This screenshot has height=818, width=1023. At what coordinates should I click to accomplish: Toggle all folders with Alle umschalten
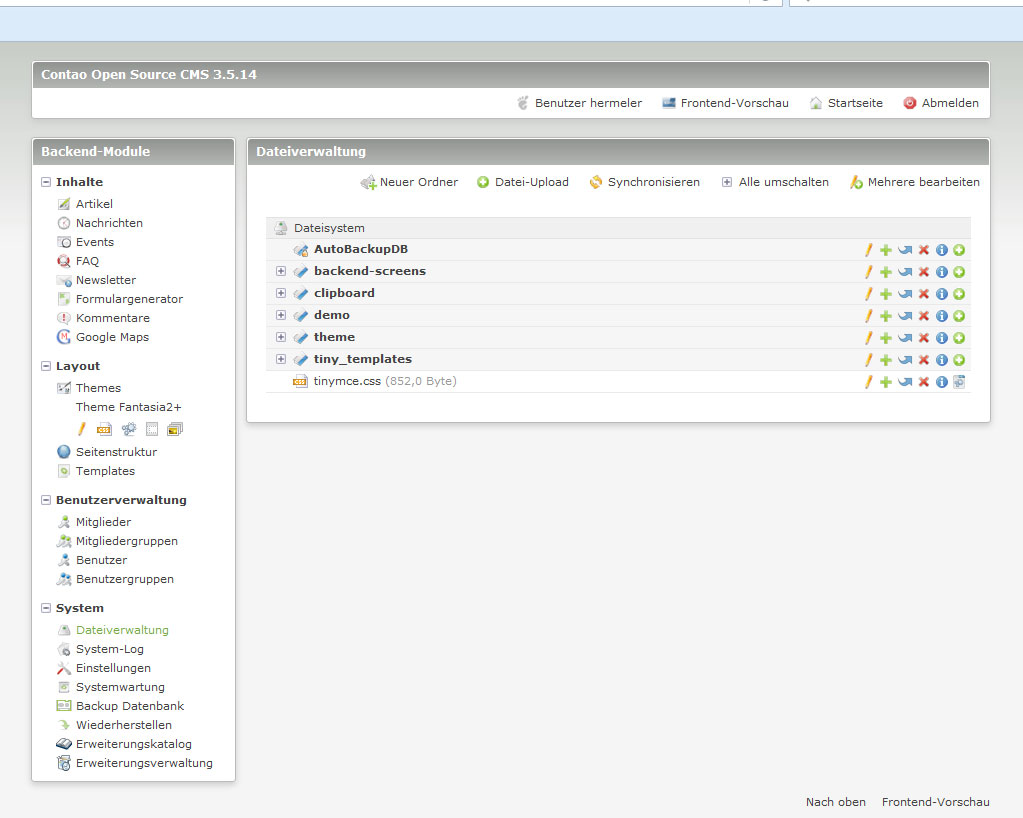(775, 182)
